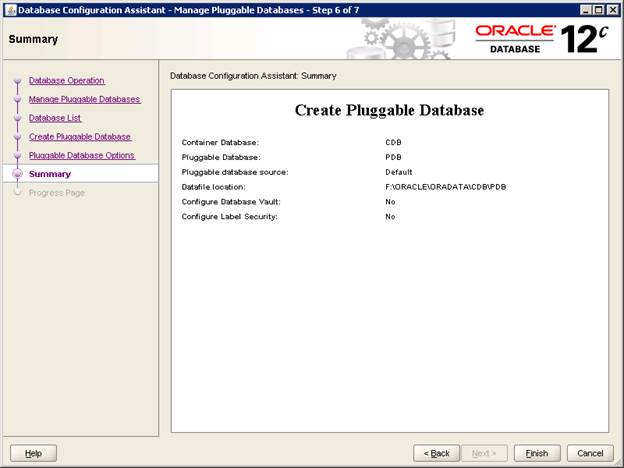Screen dimensions: 624x468
Task: Click the Database Operation step bullet icon
Action: [17, 81]
